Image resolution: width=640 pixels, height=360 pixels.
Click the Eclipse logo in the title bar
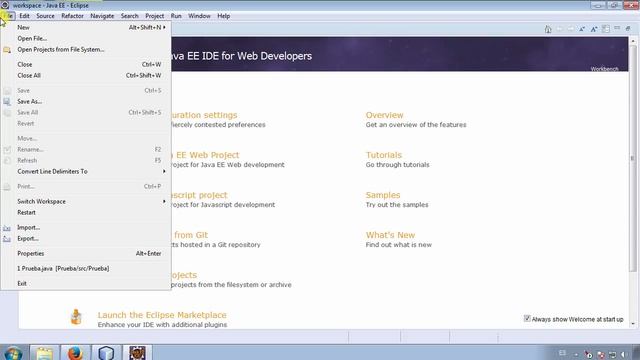click(5, 5)
